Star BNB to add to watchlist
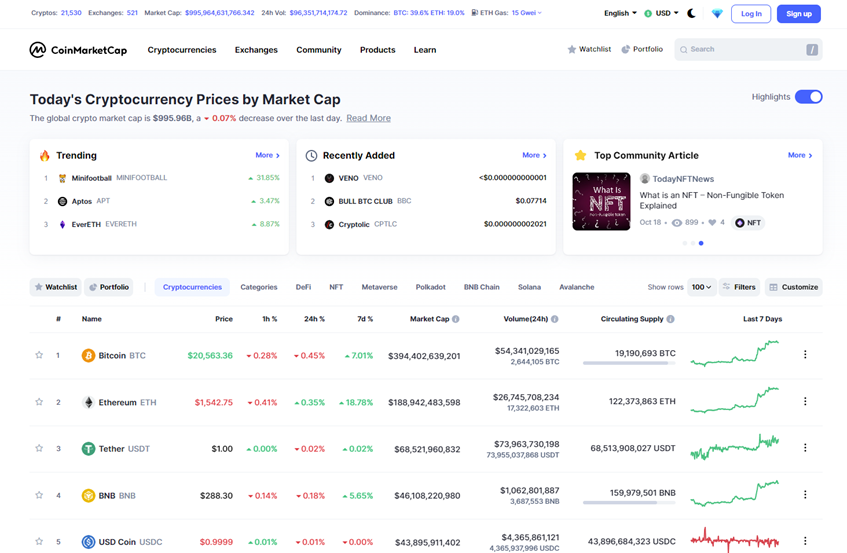 pos(39,495)
